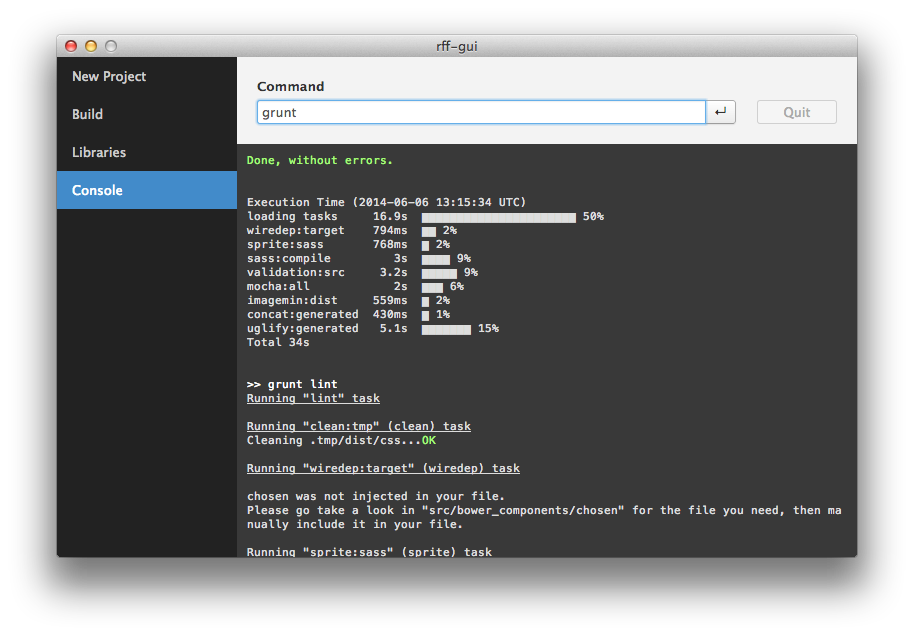Click the sass:compile 9% progress bar

(x=435, y=259)
